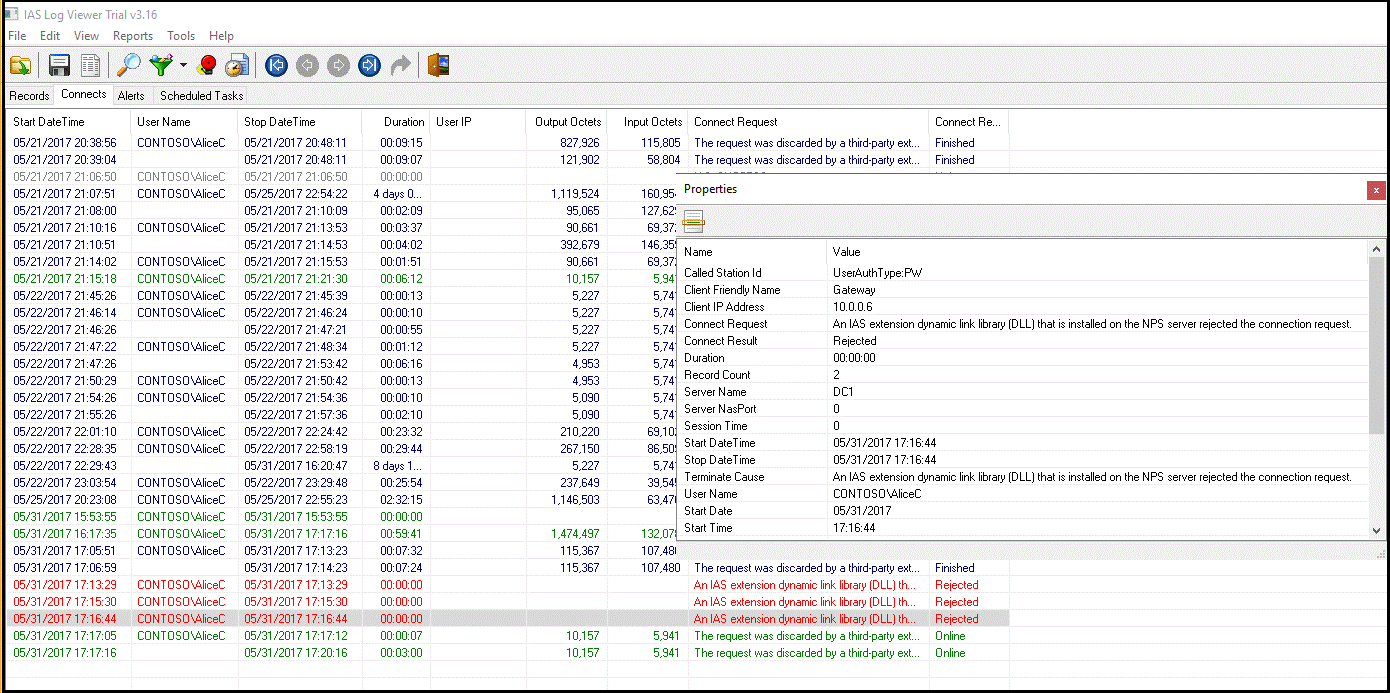Image resolution: width=1390 pixels, height=693 pixels.
Task: Start a search for records
Action: click(x=127, y=64)
